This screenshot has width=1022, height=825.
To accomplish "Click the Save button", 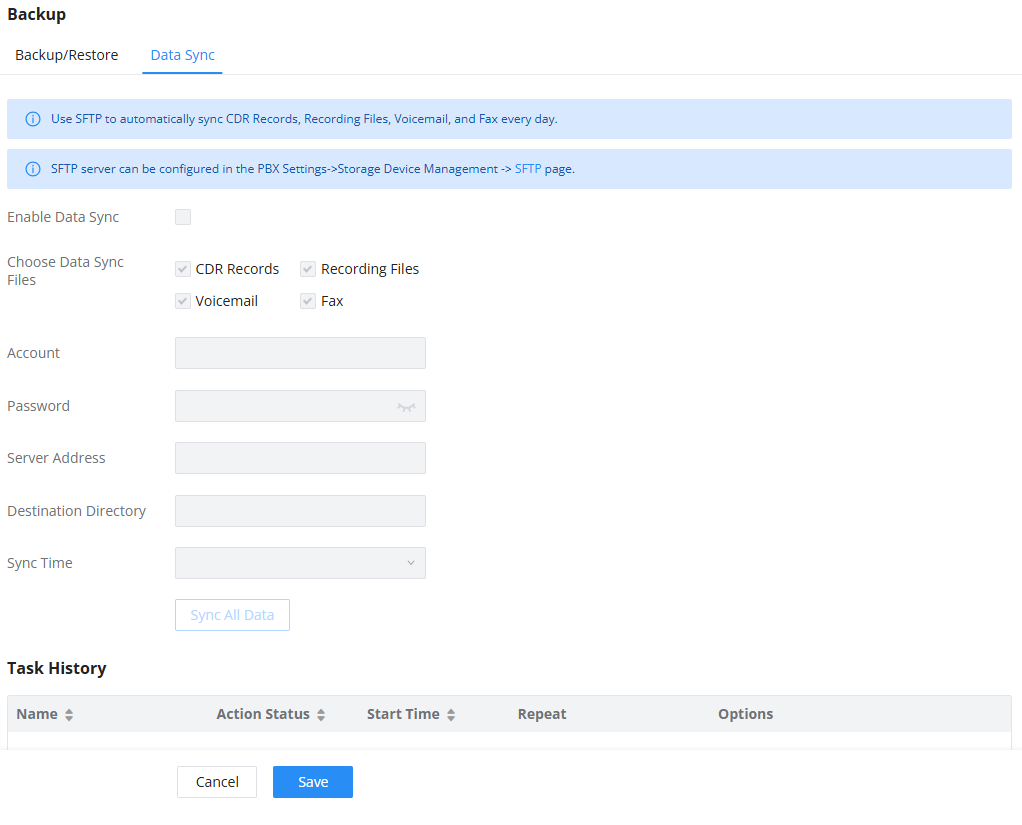I will point(313,782).
